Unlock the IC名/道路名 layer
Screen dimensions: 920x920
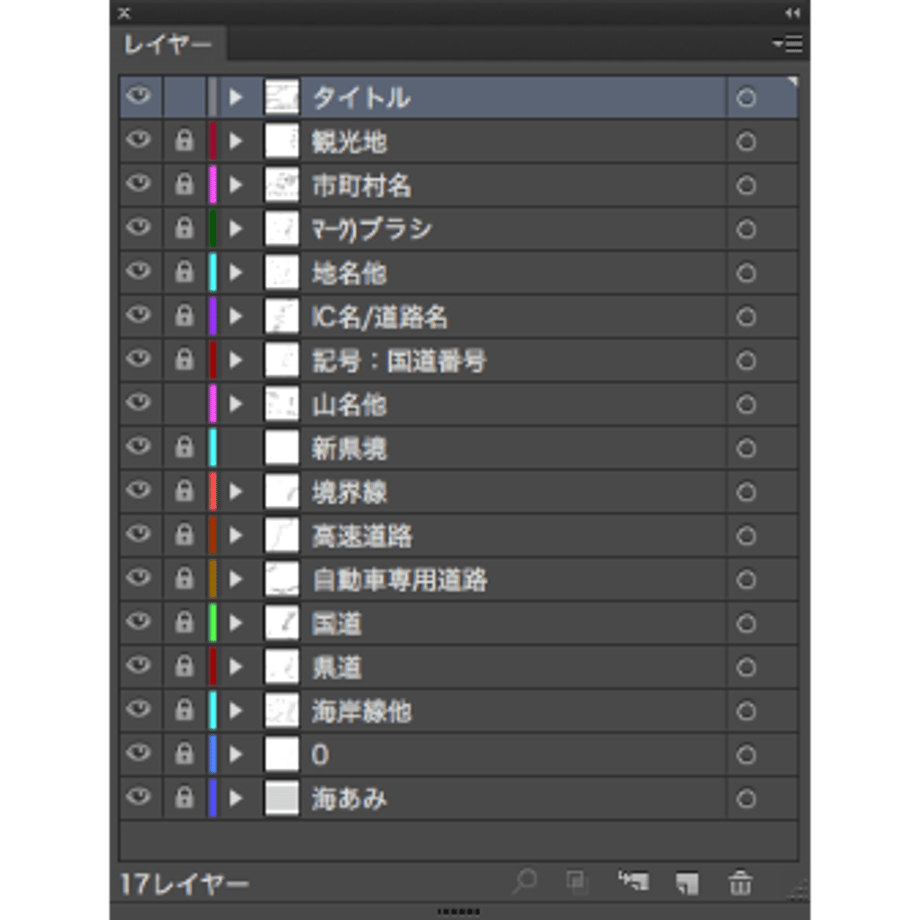pyautogui.click(x=184, y=316)
